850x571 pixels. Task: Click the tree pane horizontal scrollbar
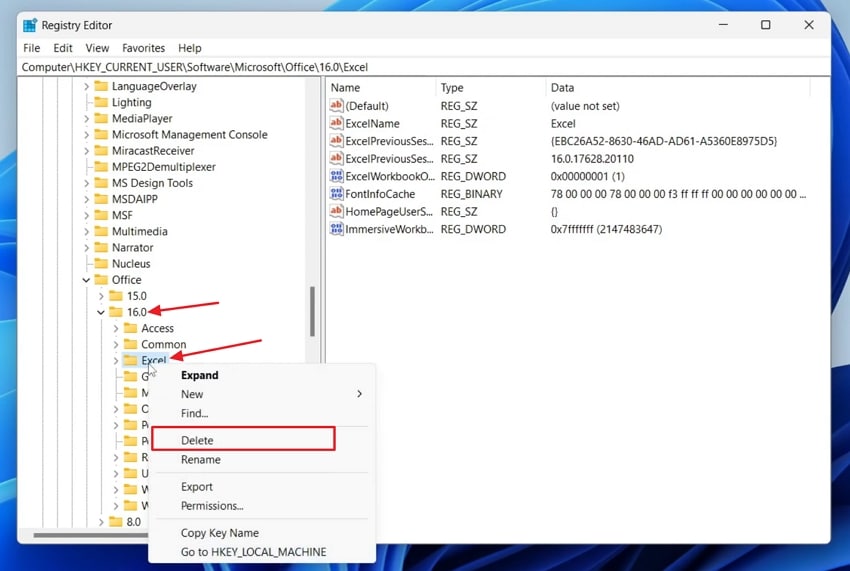(x=91, y=535)
